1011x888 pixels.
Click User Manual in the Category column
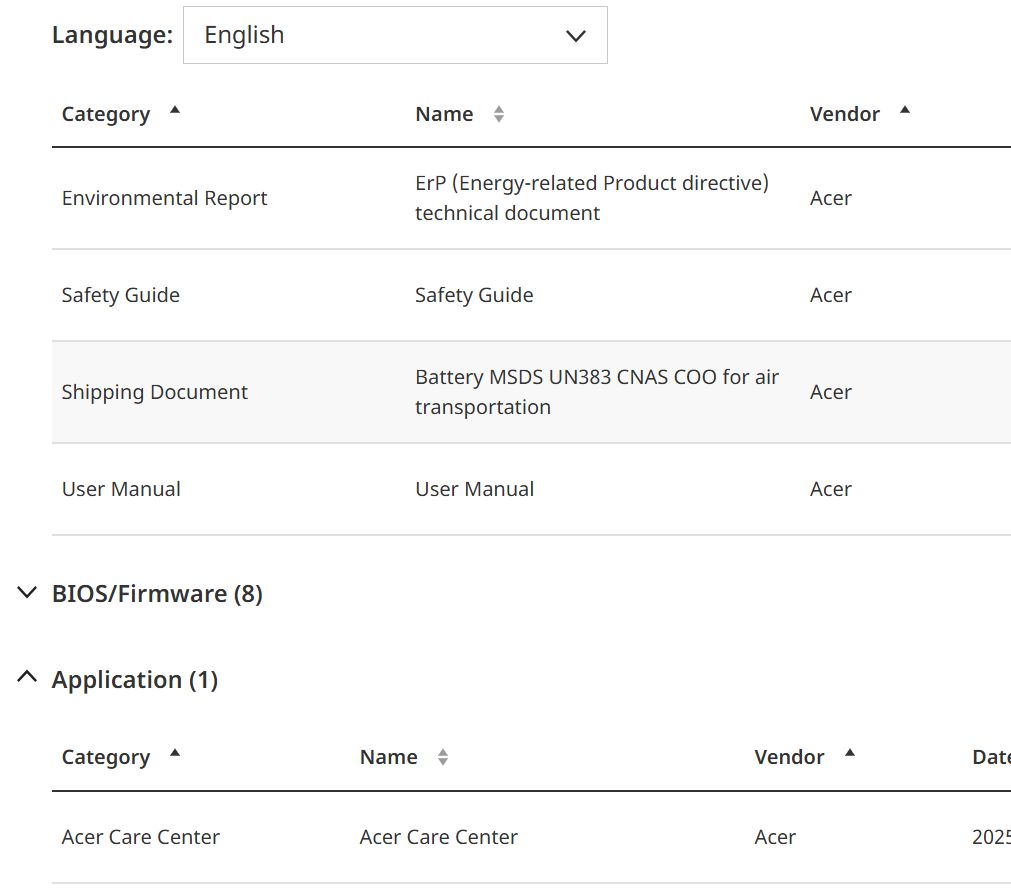(121, 489)
